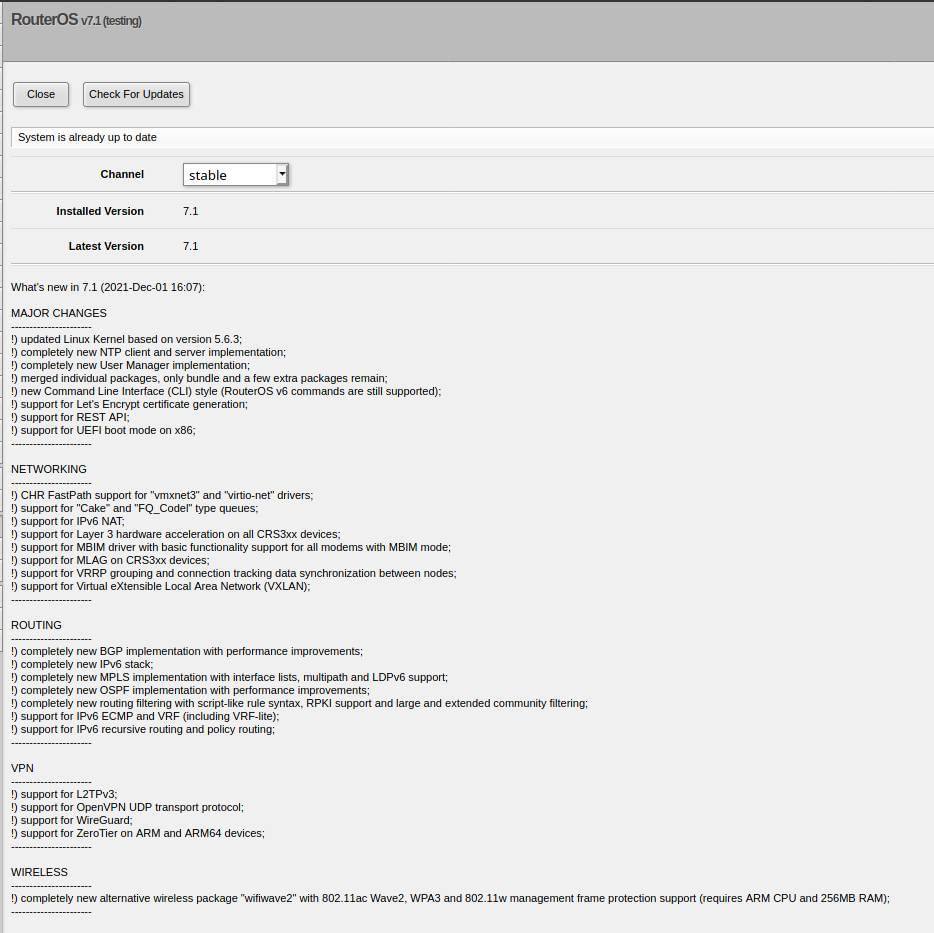Screen dimensions: 934x933
Task: Click line about UEFI boot mode on x86
Action: 103,430
